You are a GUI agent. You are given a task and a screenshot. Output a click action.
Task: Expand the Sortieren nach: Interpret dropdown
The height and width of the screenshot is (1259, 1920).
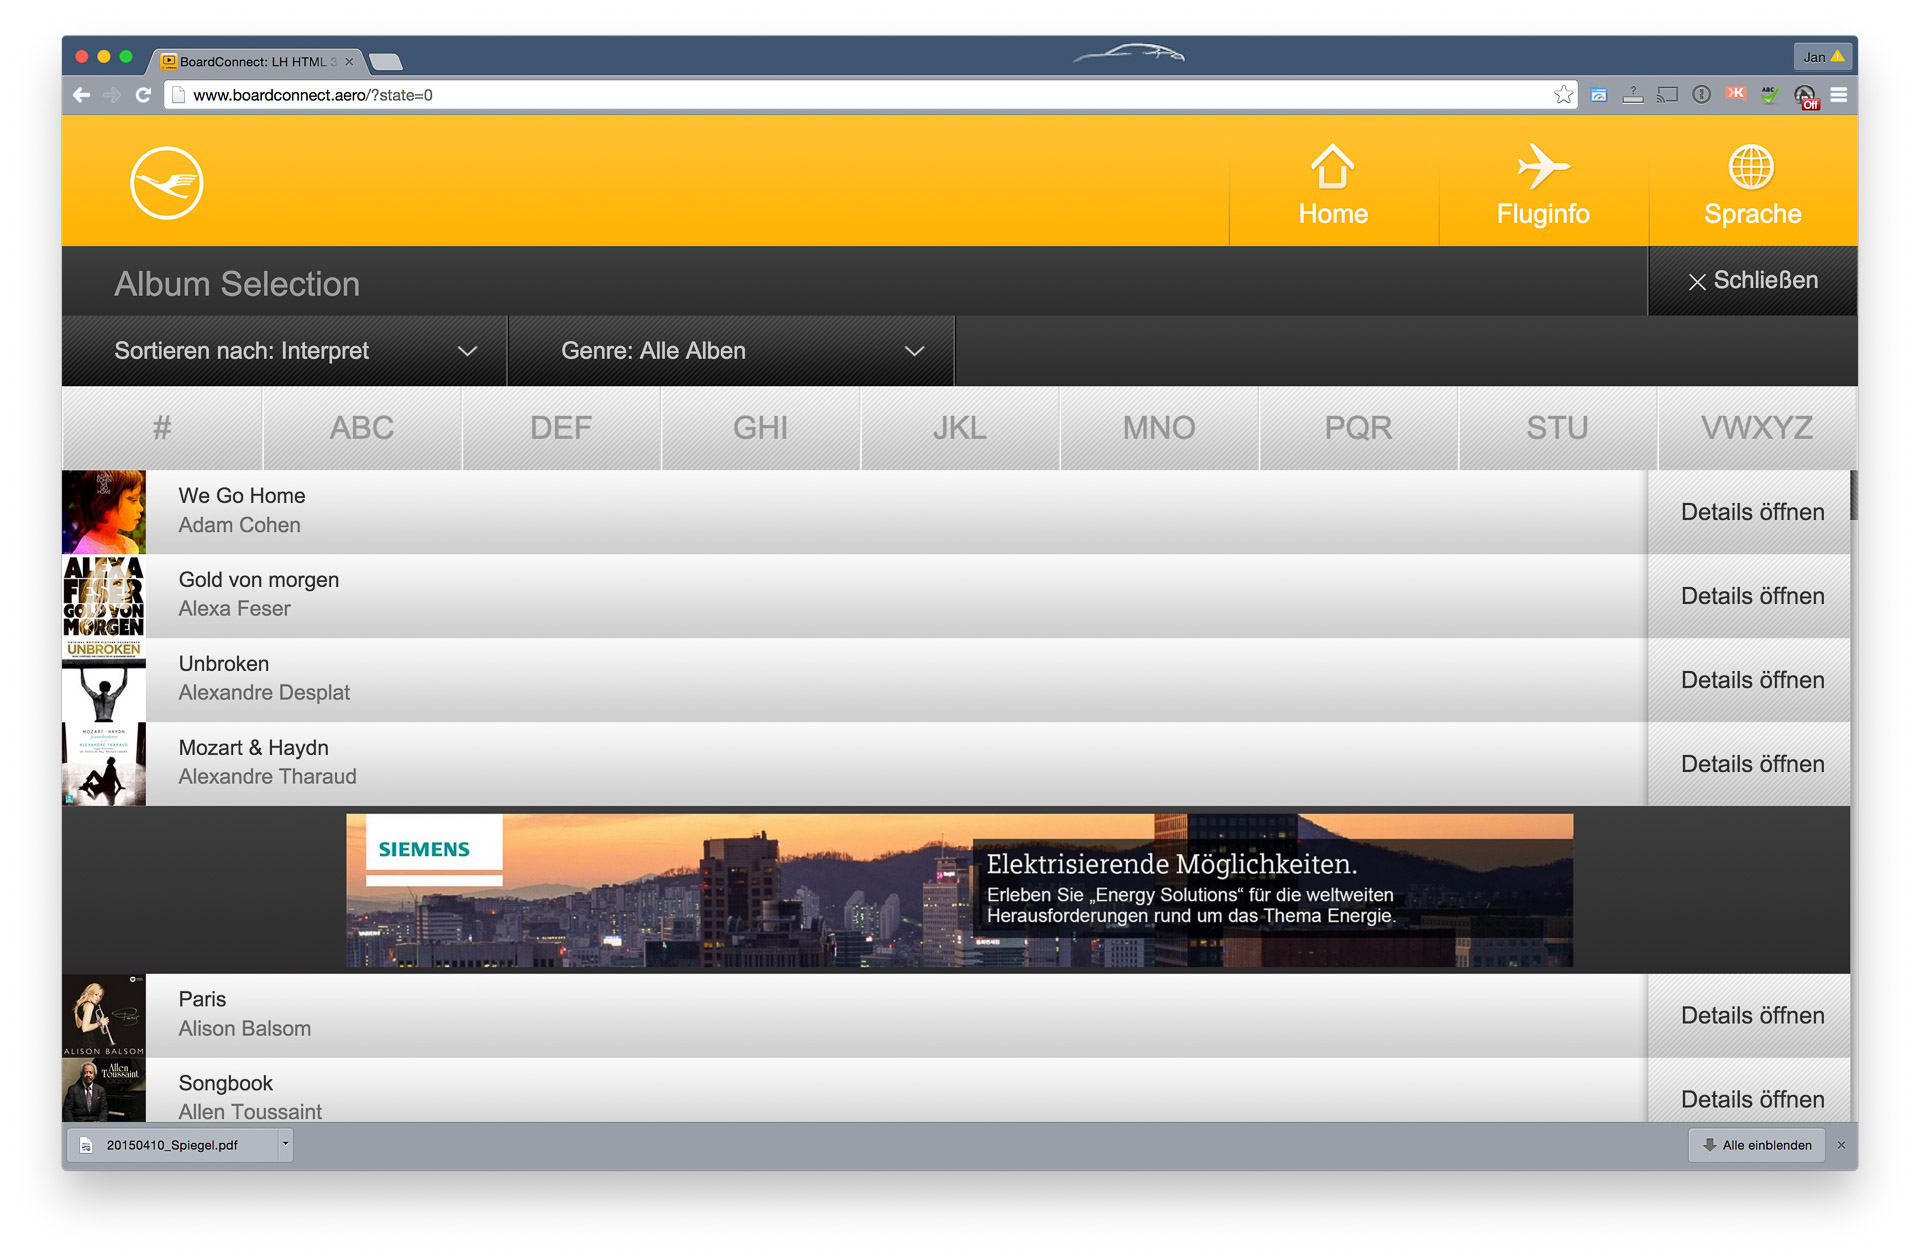[x=285, y=351]
